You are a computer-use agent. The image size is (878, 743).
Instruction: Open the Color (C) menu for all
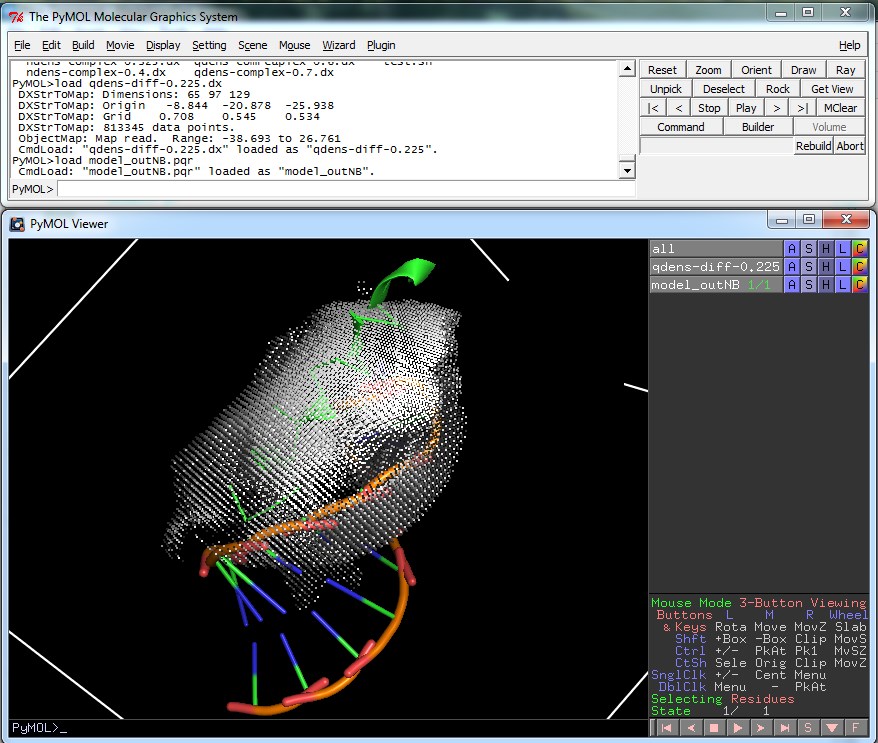(x=860, y=249)
